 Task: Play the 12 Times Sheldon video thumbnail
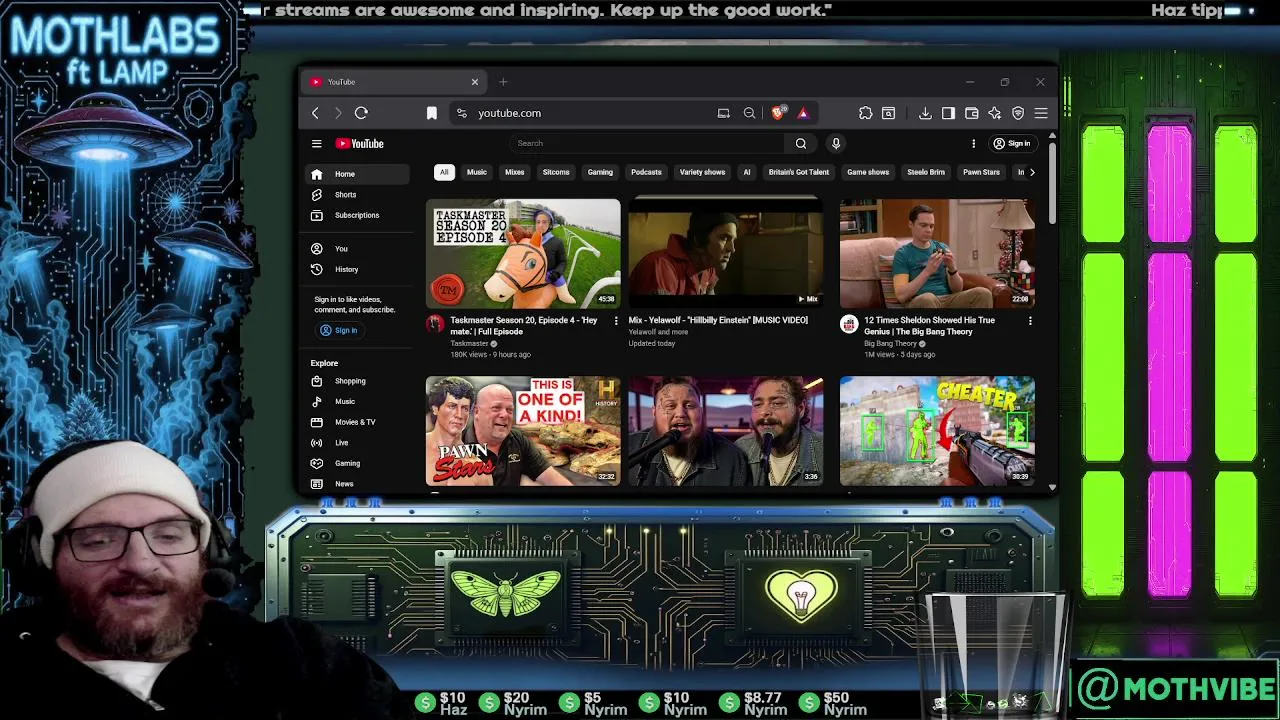(x=937, y=253)
